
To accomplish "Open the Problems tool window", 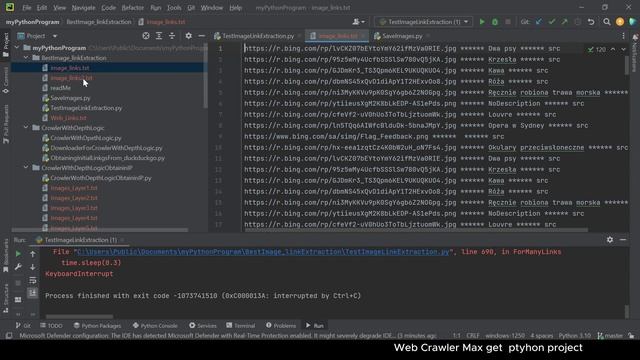I will click(281, 325).
